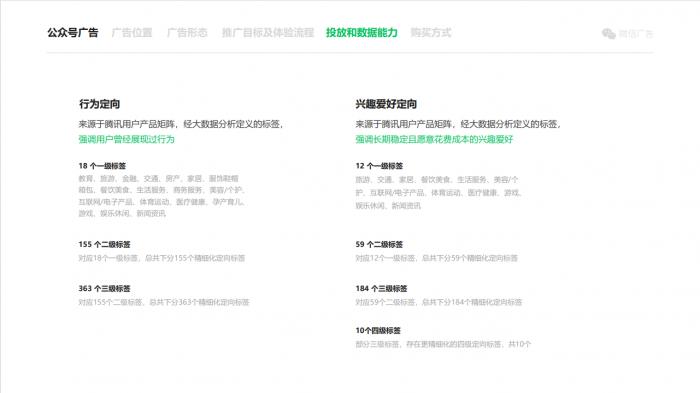Viewport: 700px width, 393px height.
Task: Click description 对应12个一级标签 under 59 label
Action: (437, 258)
